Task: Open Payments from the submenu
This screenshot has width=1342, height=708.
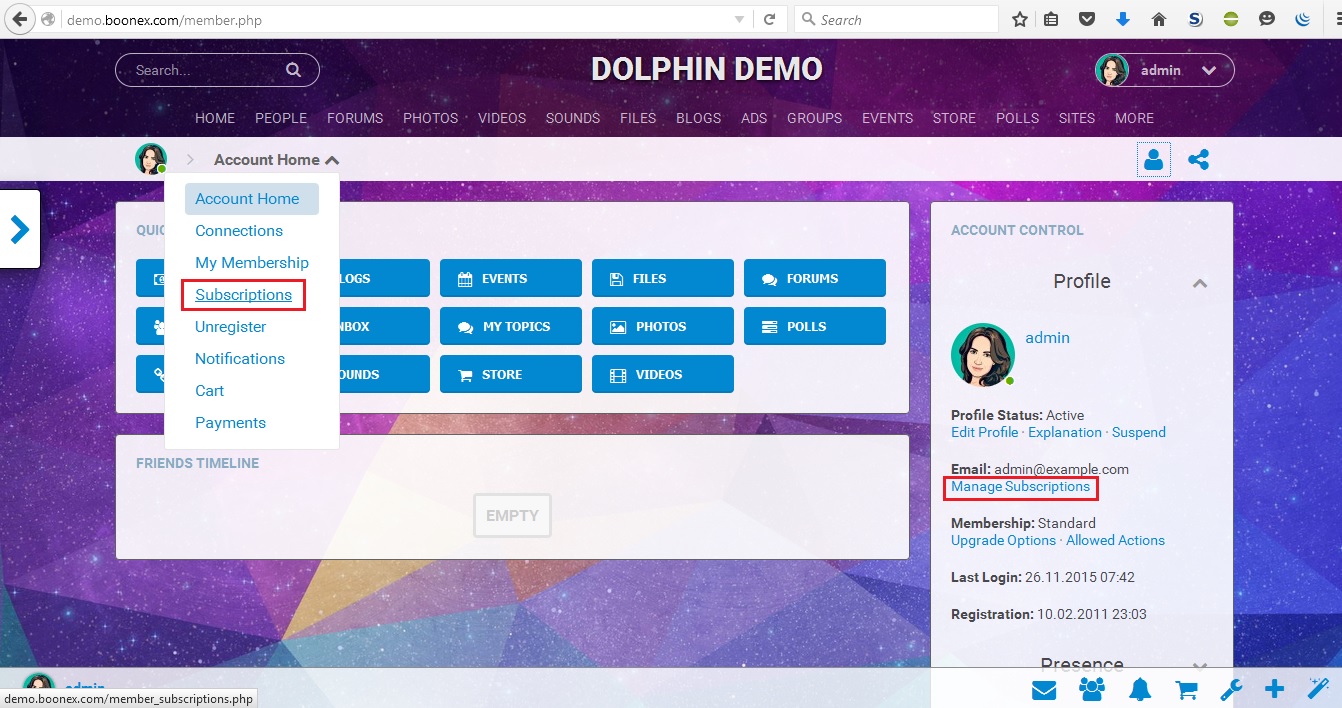Action: pyautogui.click(x=230, y=423)
